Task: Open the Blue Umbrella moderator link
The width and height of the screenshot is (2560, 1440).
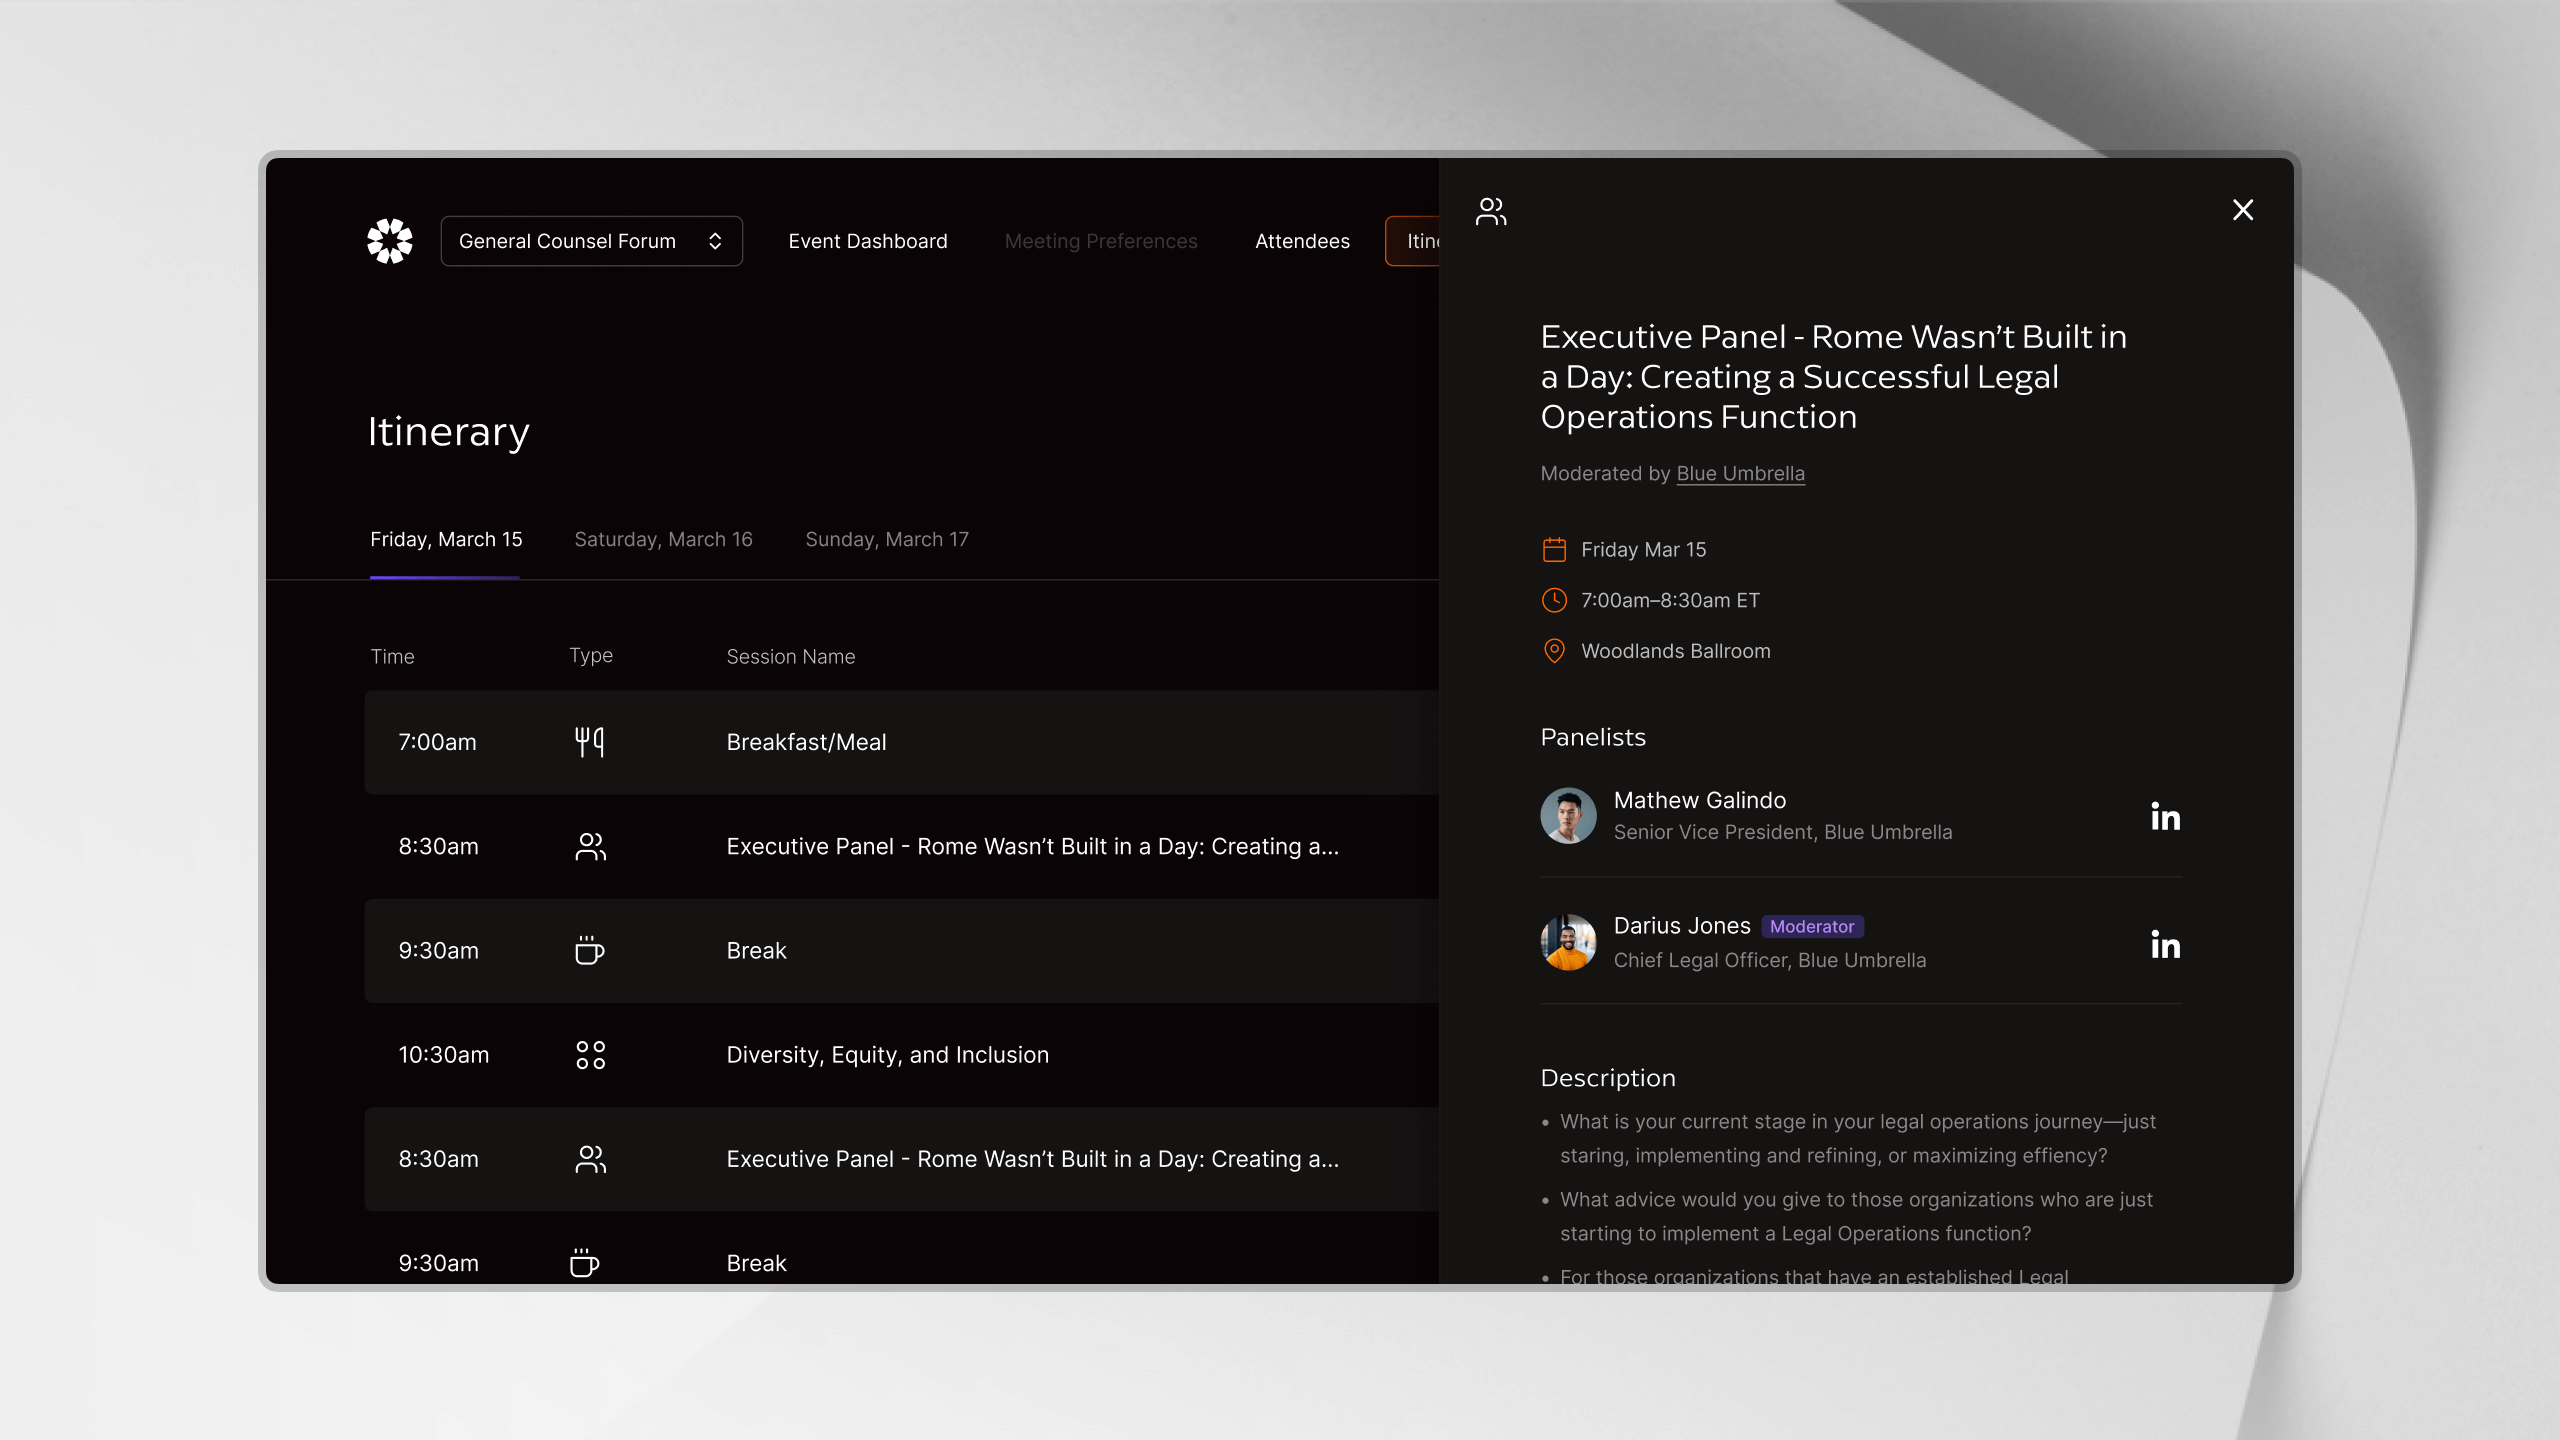Action: 1740,473
